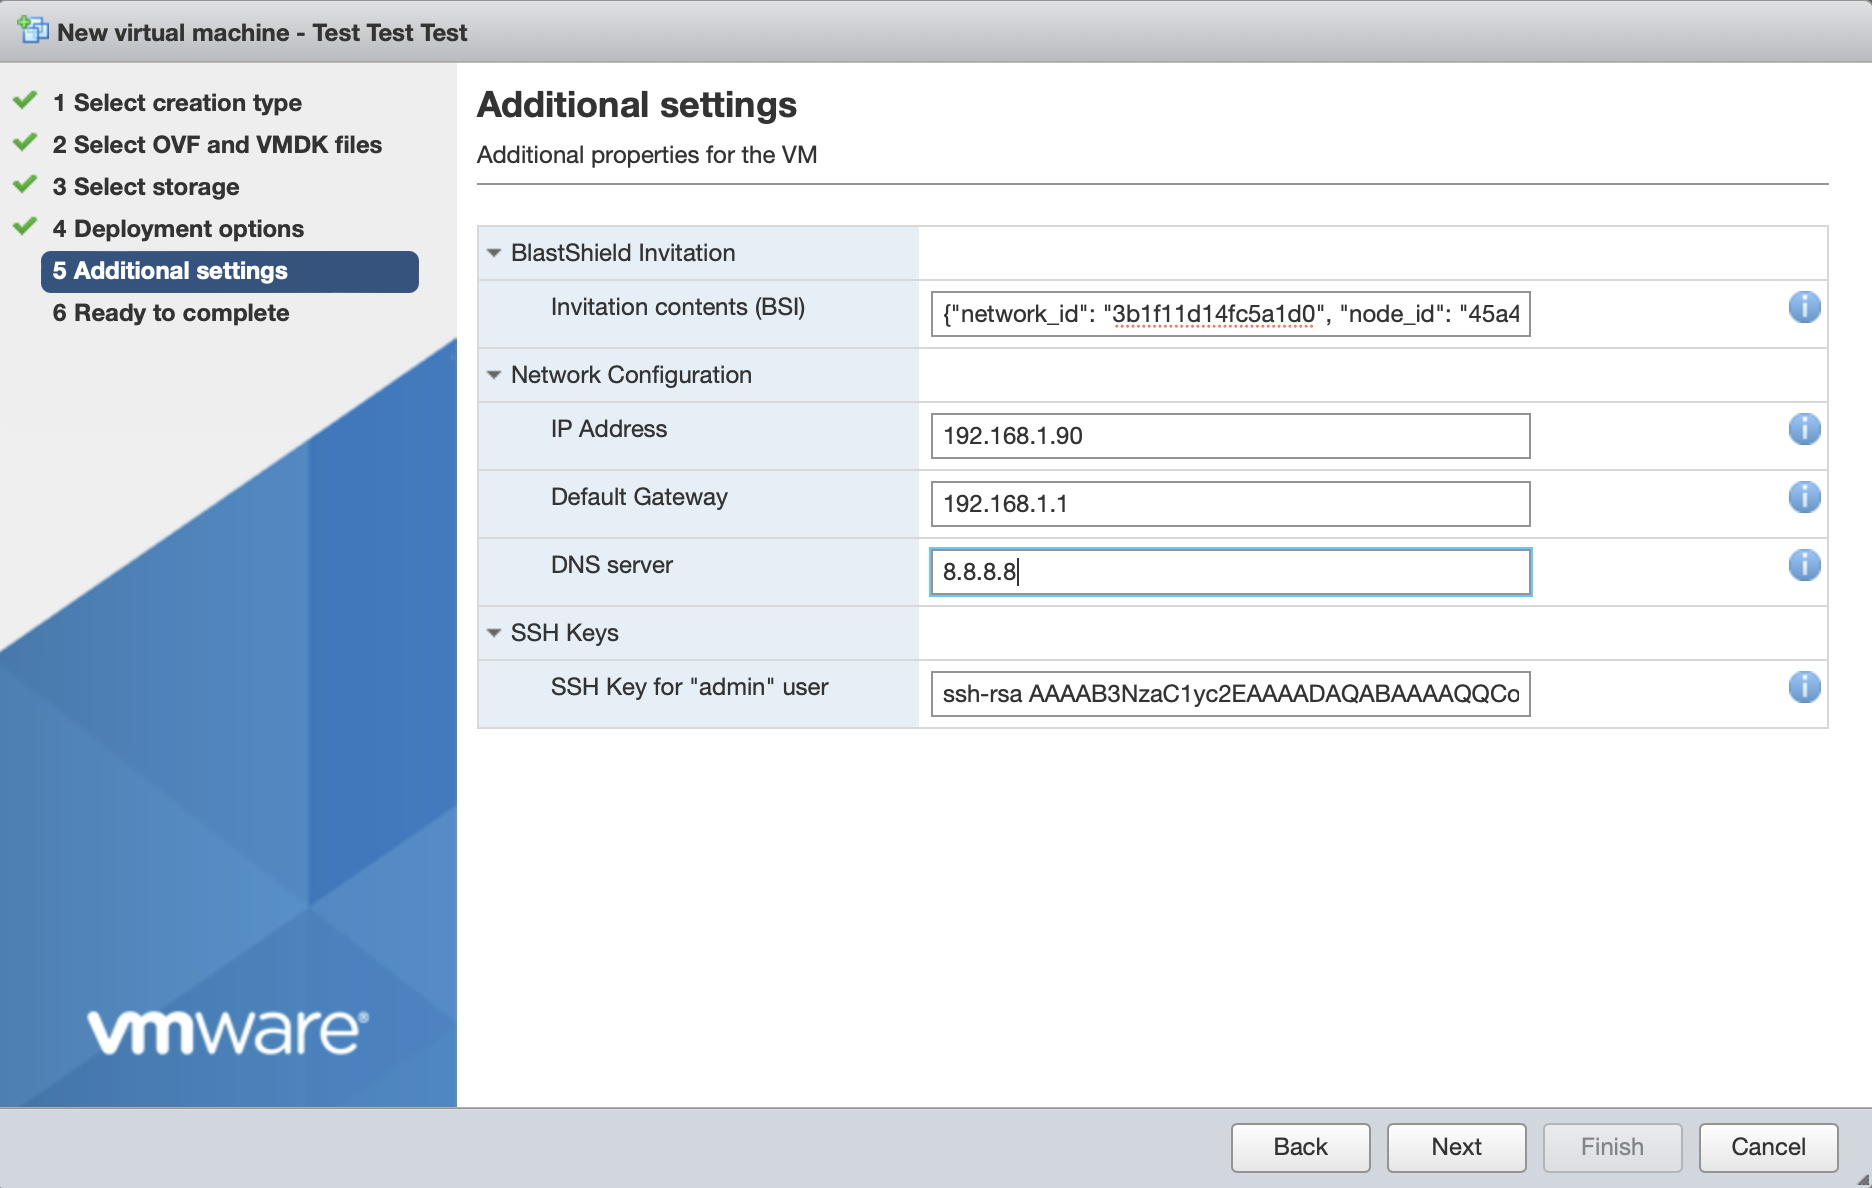Click the SSH Key input field

[x=1230, y=694]
